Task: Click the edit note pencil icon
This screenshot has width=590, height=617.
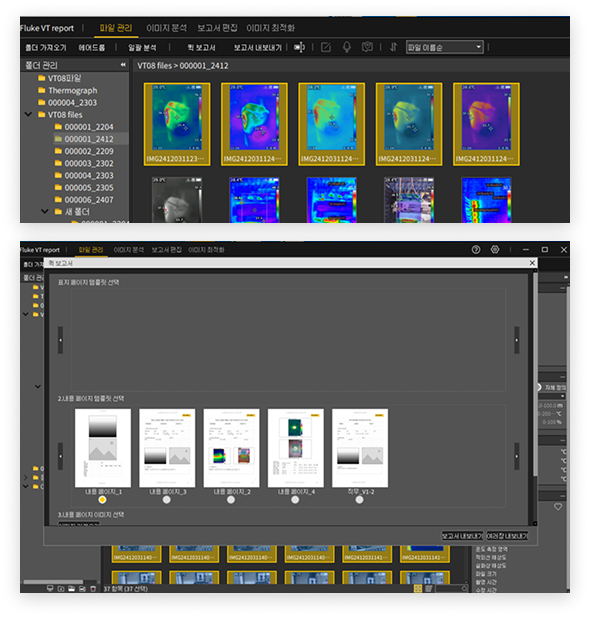Action: click(326, 48)
